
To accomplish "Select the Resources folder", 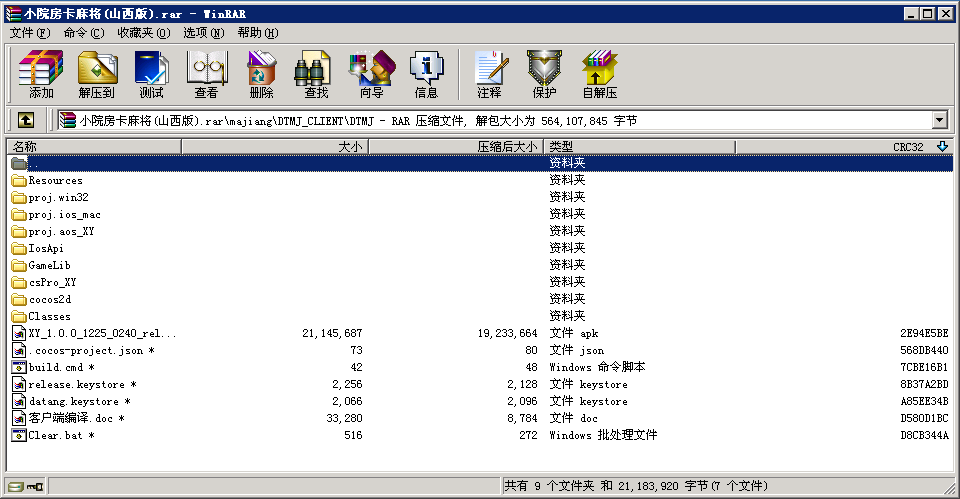I will (x=55, y=181).
